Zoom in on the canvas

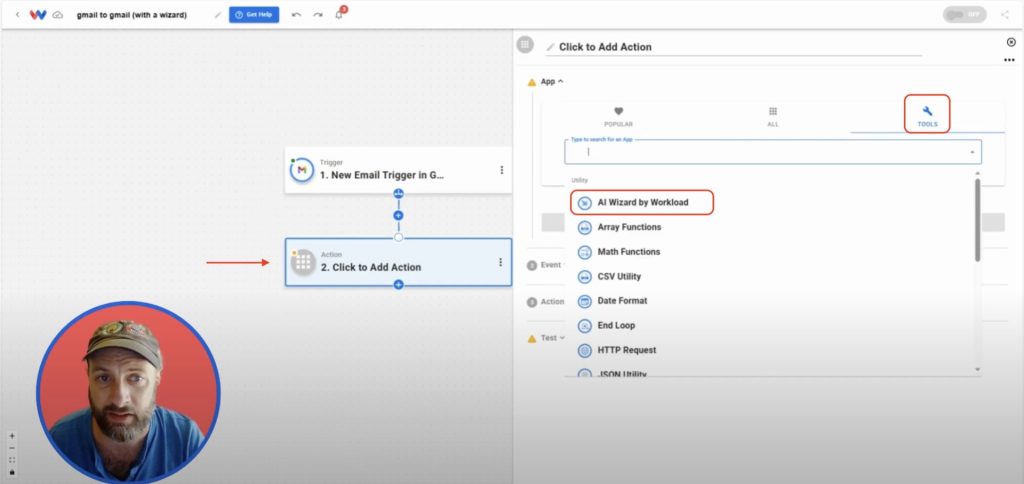tap(12, 436)
